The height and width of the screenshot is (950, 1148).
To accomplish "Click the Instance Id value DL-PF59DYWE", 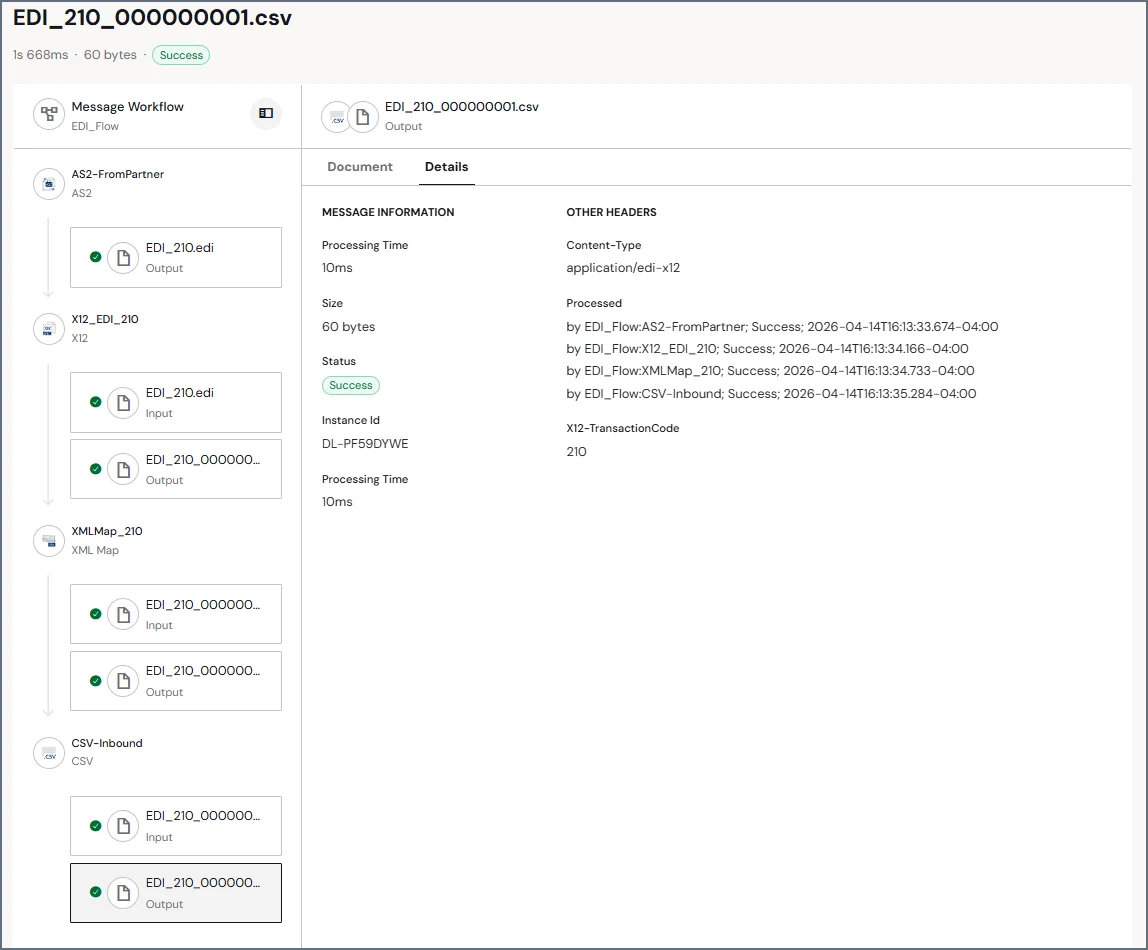I will point(365,444).
